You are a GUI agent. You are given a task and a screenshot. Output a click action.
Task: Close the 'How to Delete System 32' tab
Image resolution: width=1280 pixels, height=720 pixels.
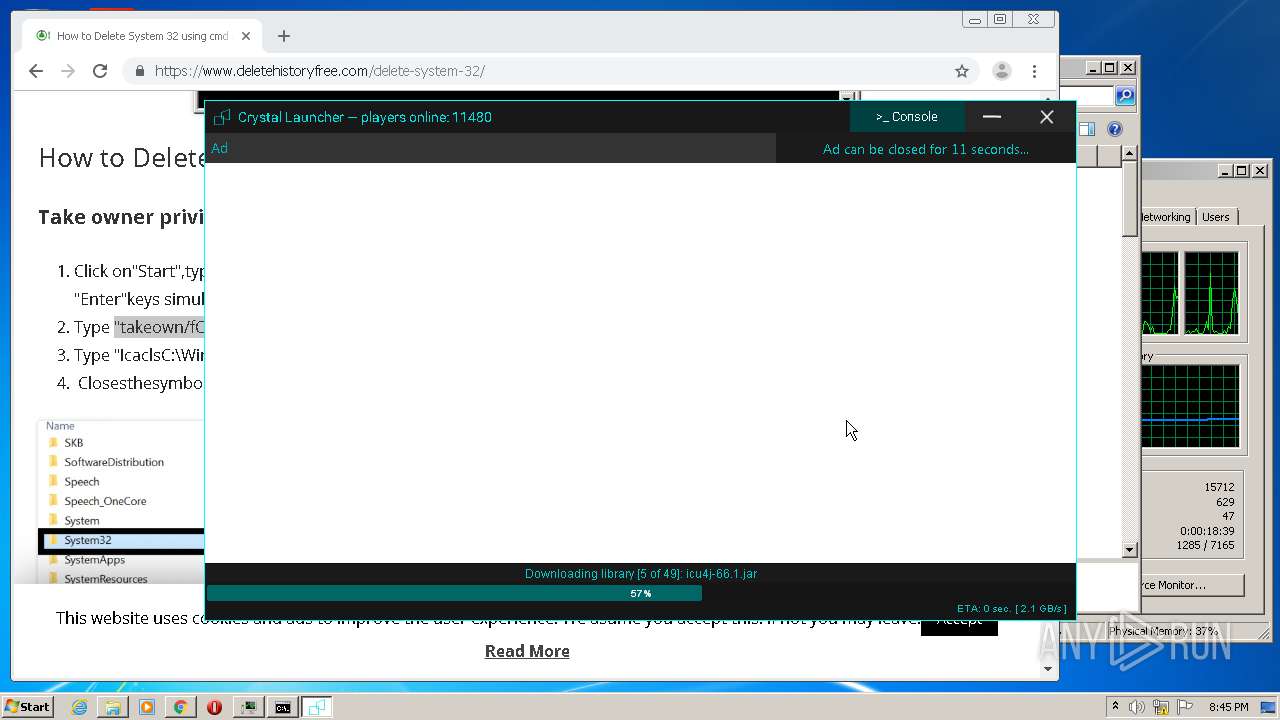[x=246, y=36]
